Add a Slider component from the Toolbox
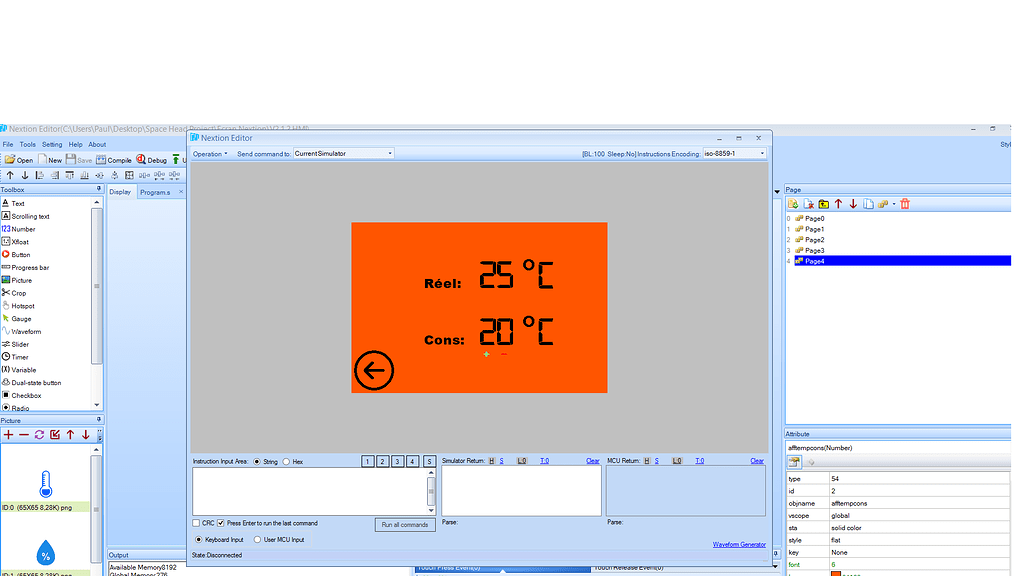The width and height of the screenshot is (1024, 576). [x=19, y=344]
